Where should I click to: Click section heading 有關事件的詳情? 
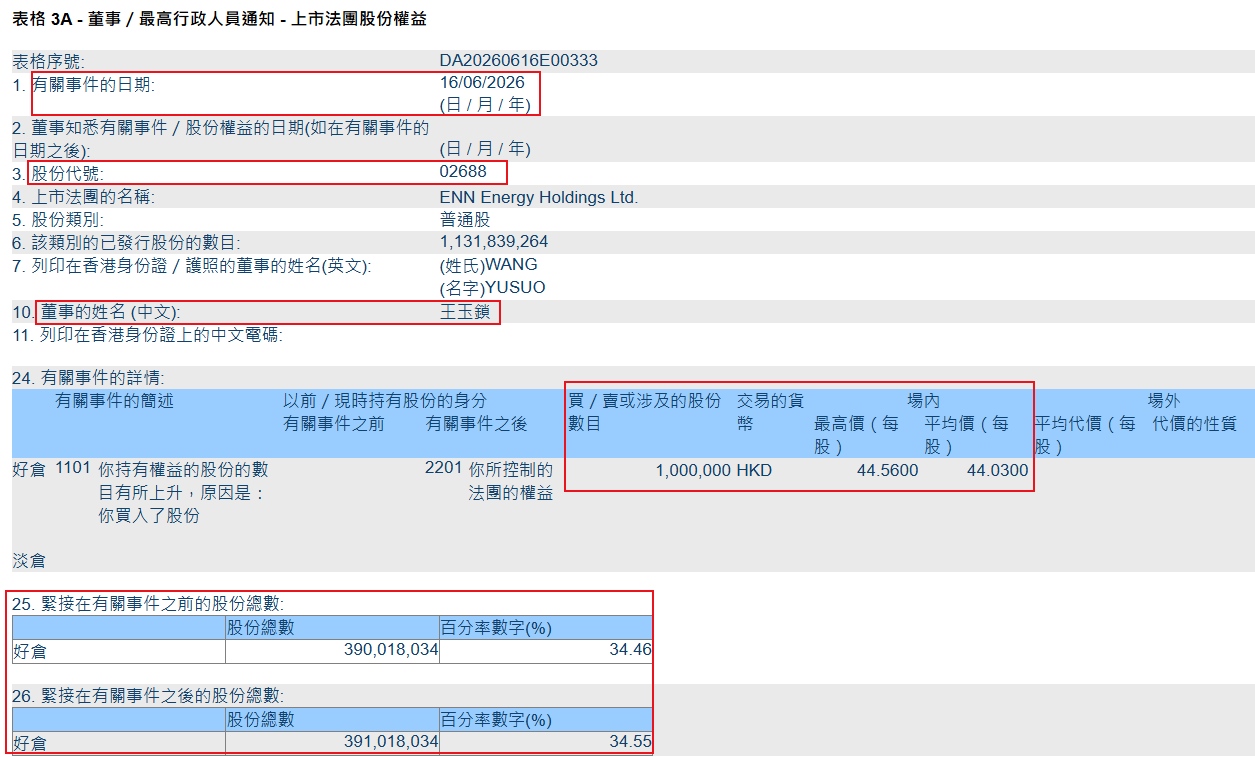click(x=102, y=378)
